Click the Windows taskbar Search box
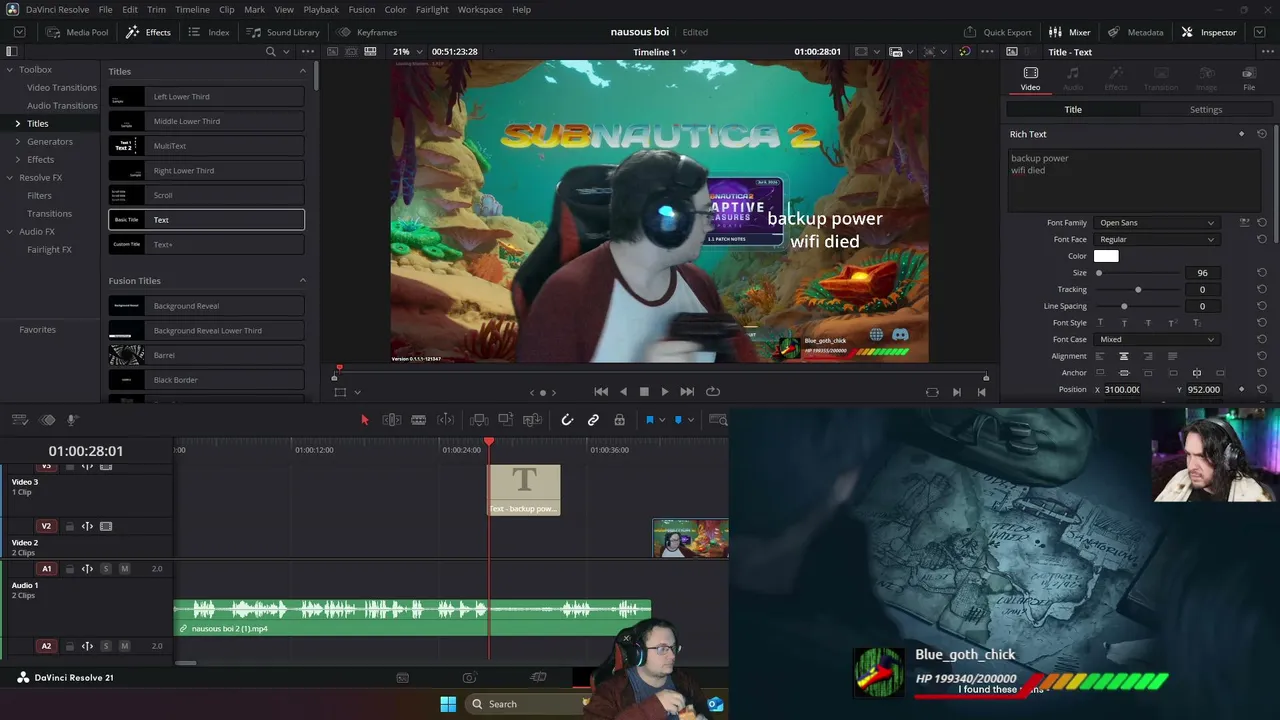Image resolution: width=1280 pixels, height=720 pixels. 525,704
